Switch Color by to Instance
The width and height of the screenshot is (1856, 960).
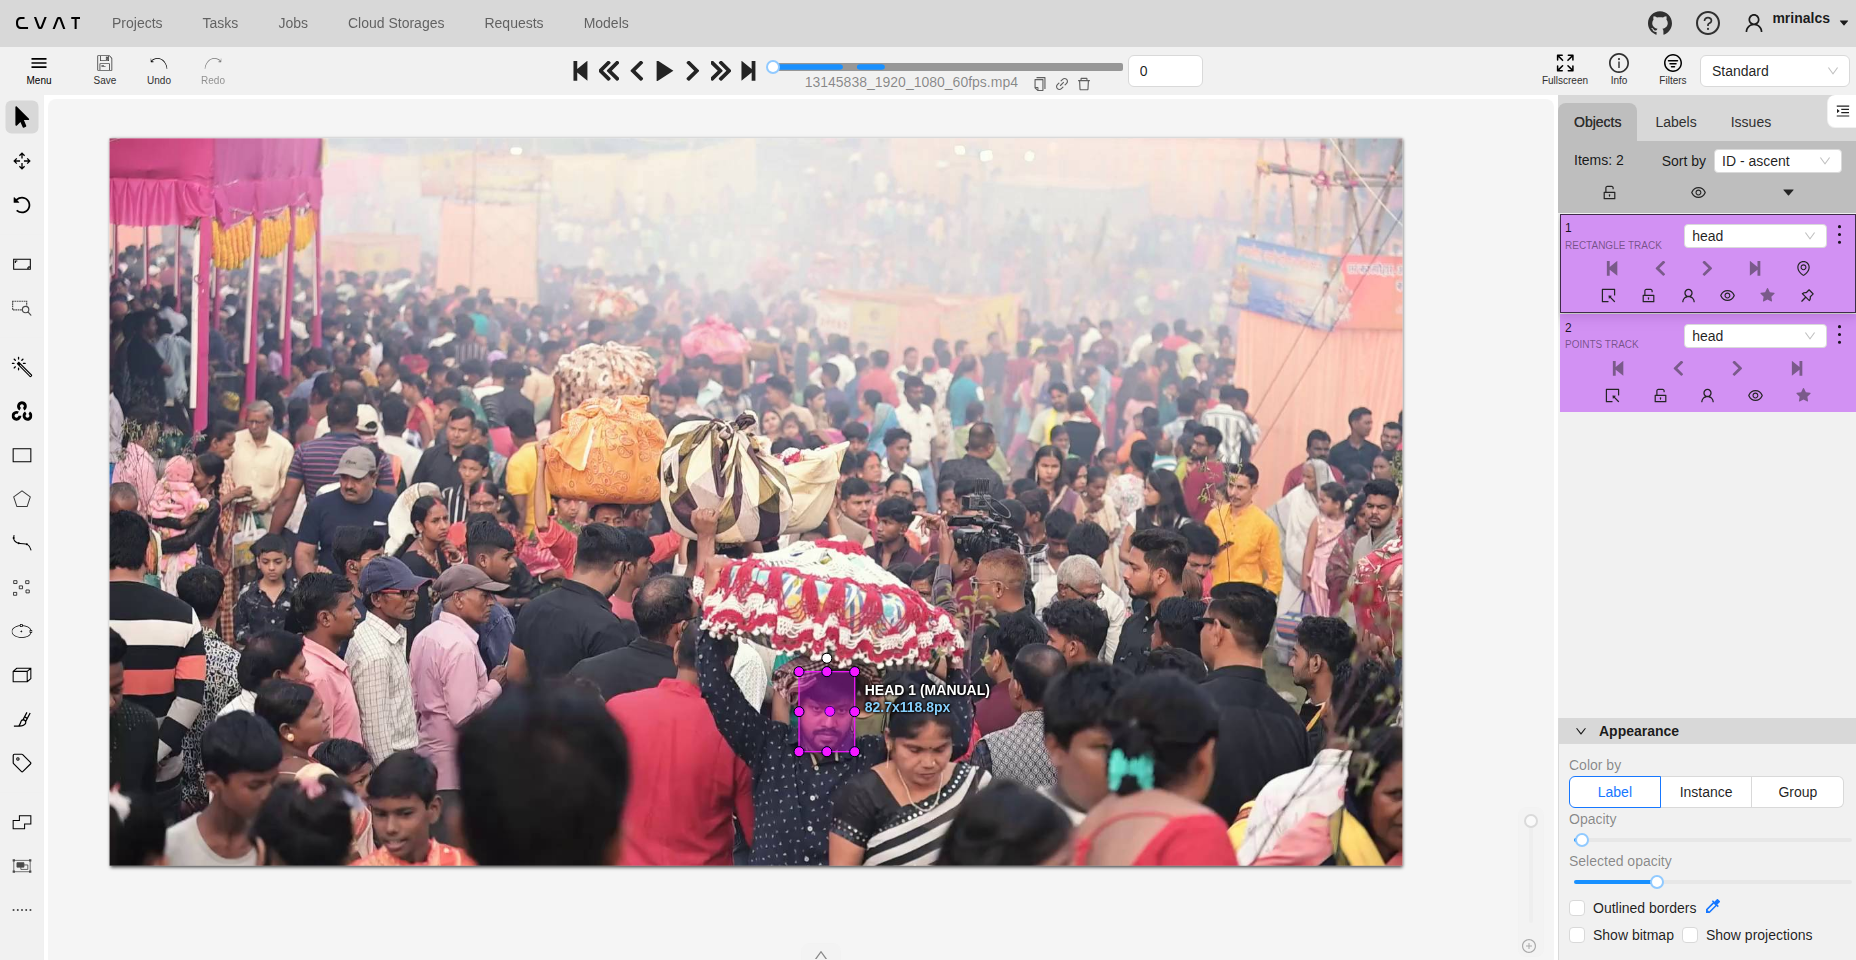(x=1705, y=791)
